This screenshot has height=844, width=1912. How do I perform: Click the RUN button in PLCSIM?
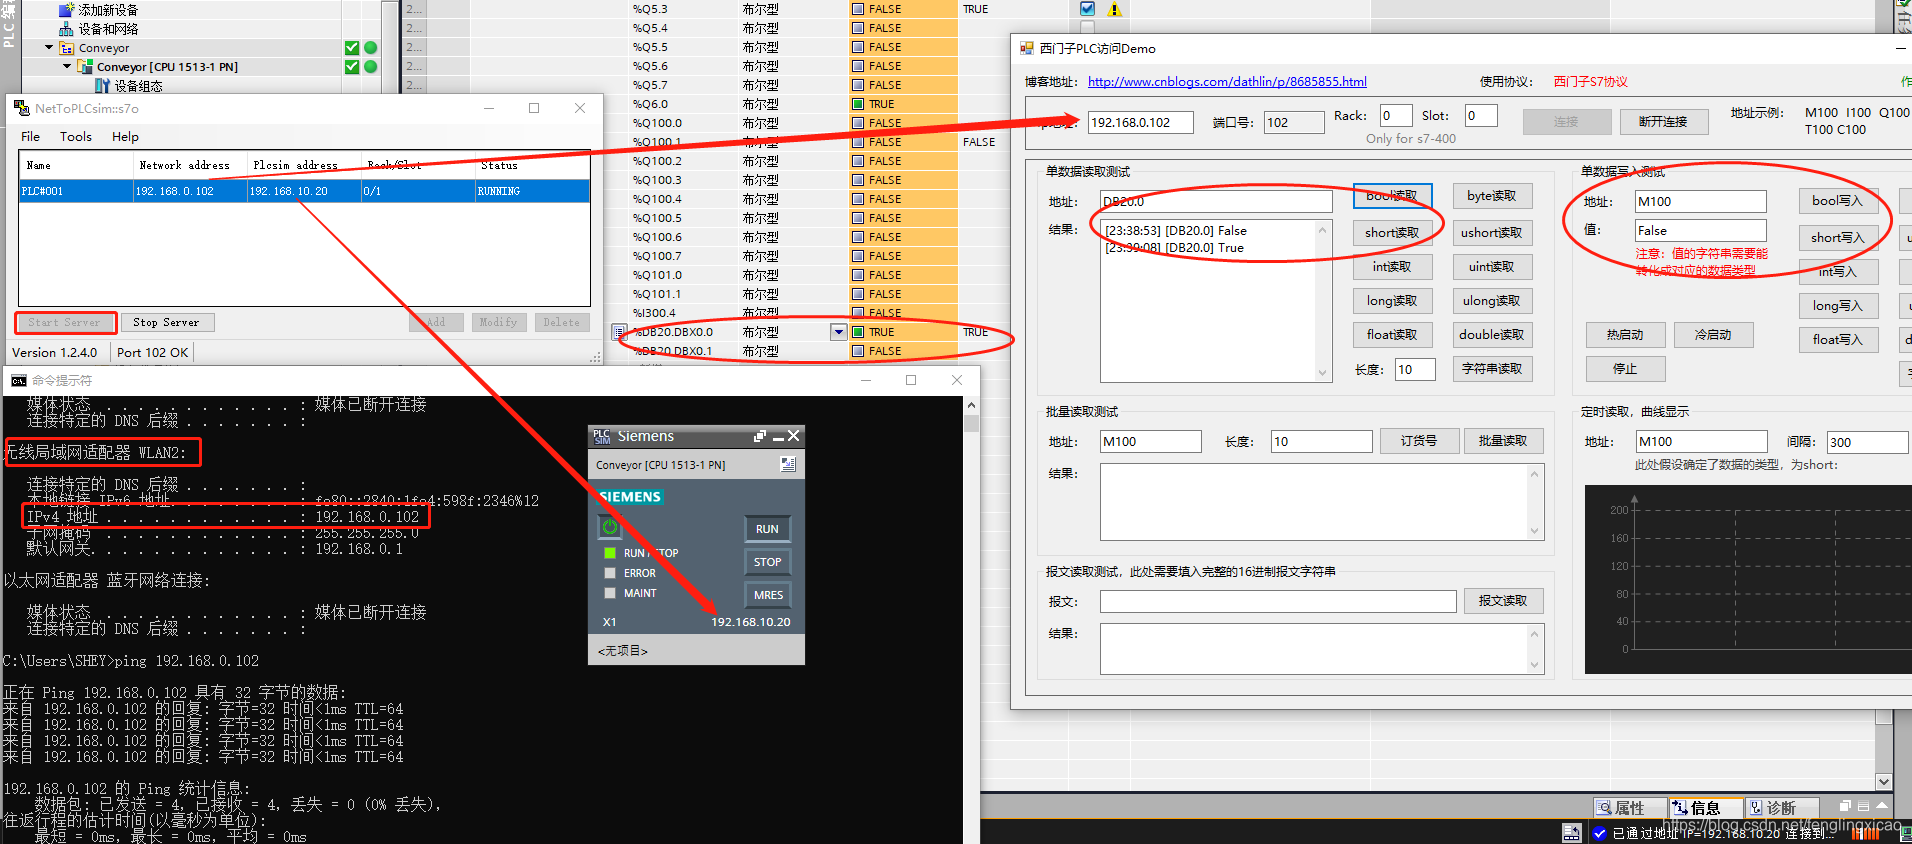pos(767,529)
